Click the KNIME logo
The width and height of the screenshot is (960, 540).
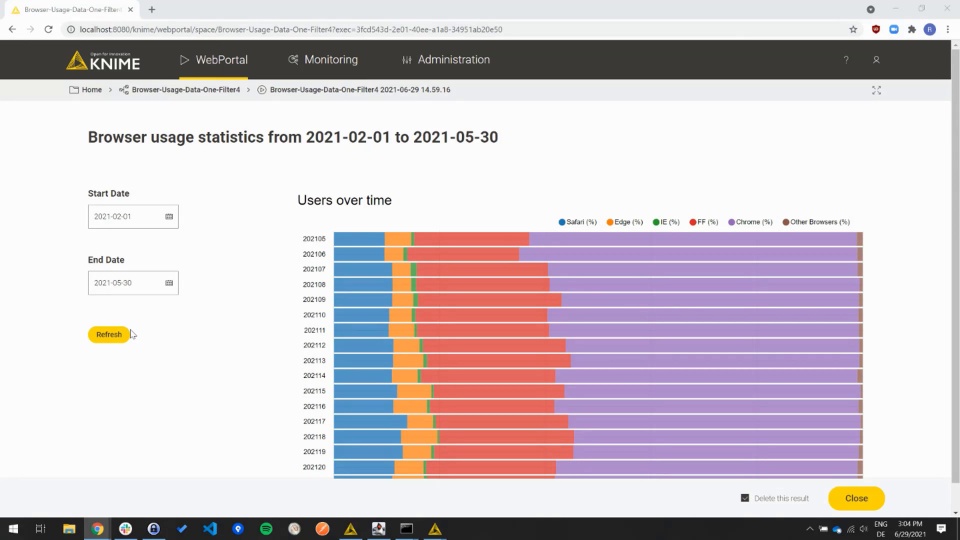click(103, 60)
